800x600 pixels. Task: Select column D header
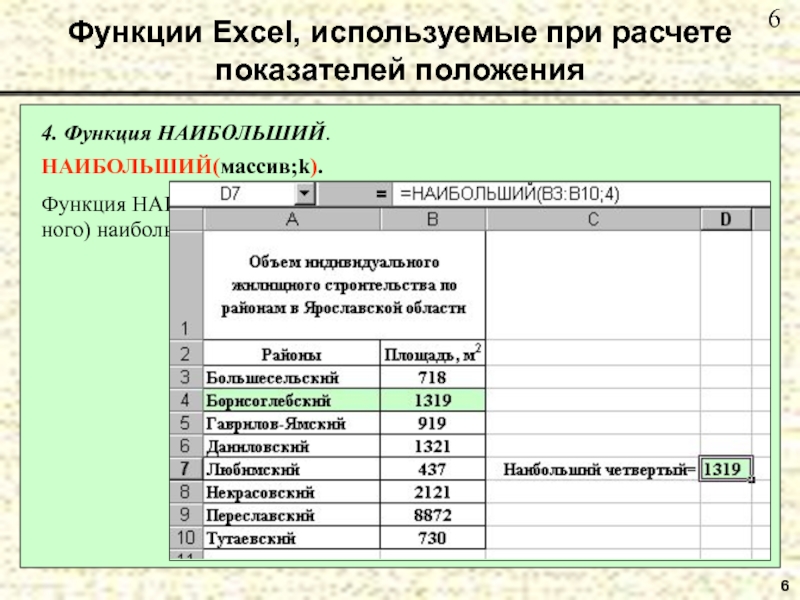(x=726, y=219)
